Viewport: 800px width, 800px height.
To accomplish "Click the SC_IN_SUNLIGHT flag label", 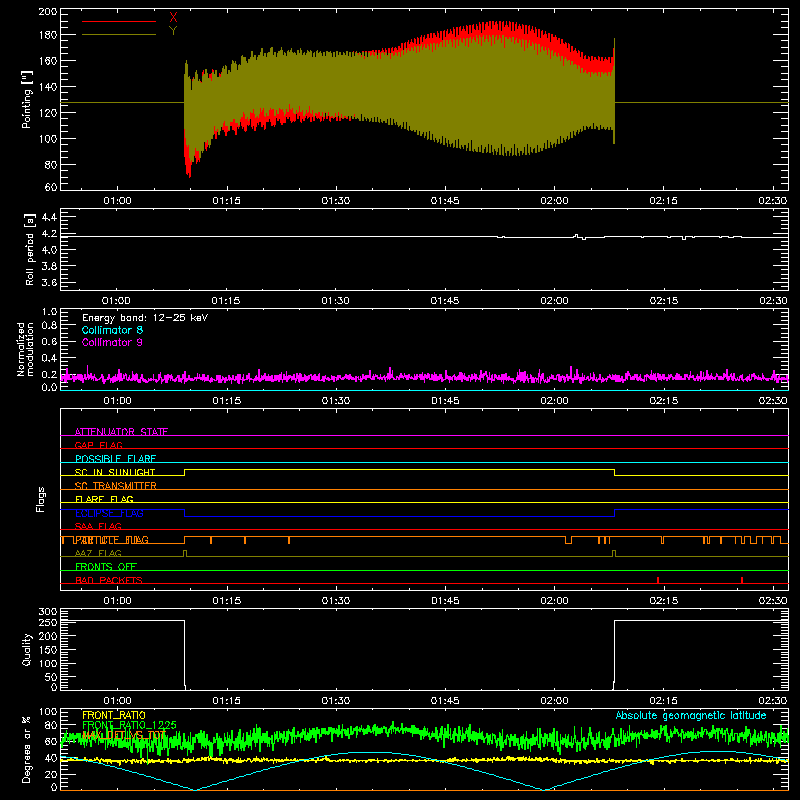I will pyautogui.click(x=115, y=472).
